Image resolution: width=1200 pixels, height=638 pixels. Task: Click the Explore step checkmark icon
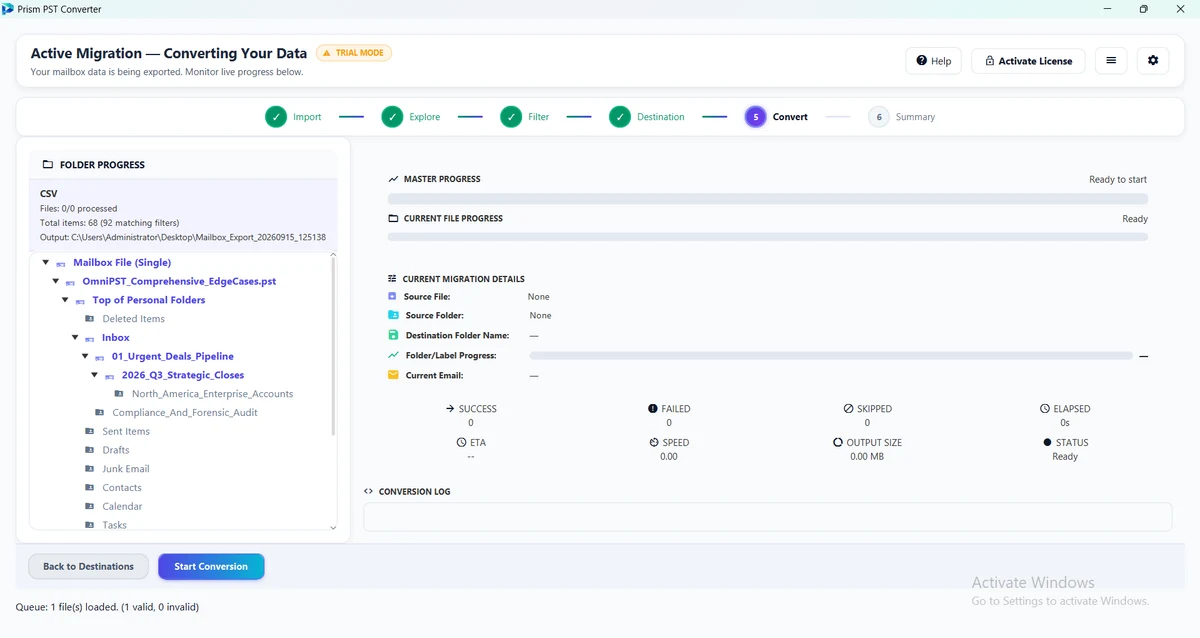click(x=392, y=117)
